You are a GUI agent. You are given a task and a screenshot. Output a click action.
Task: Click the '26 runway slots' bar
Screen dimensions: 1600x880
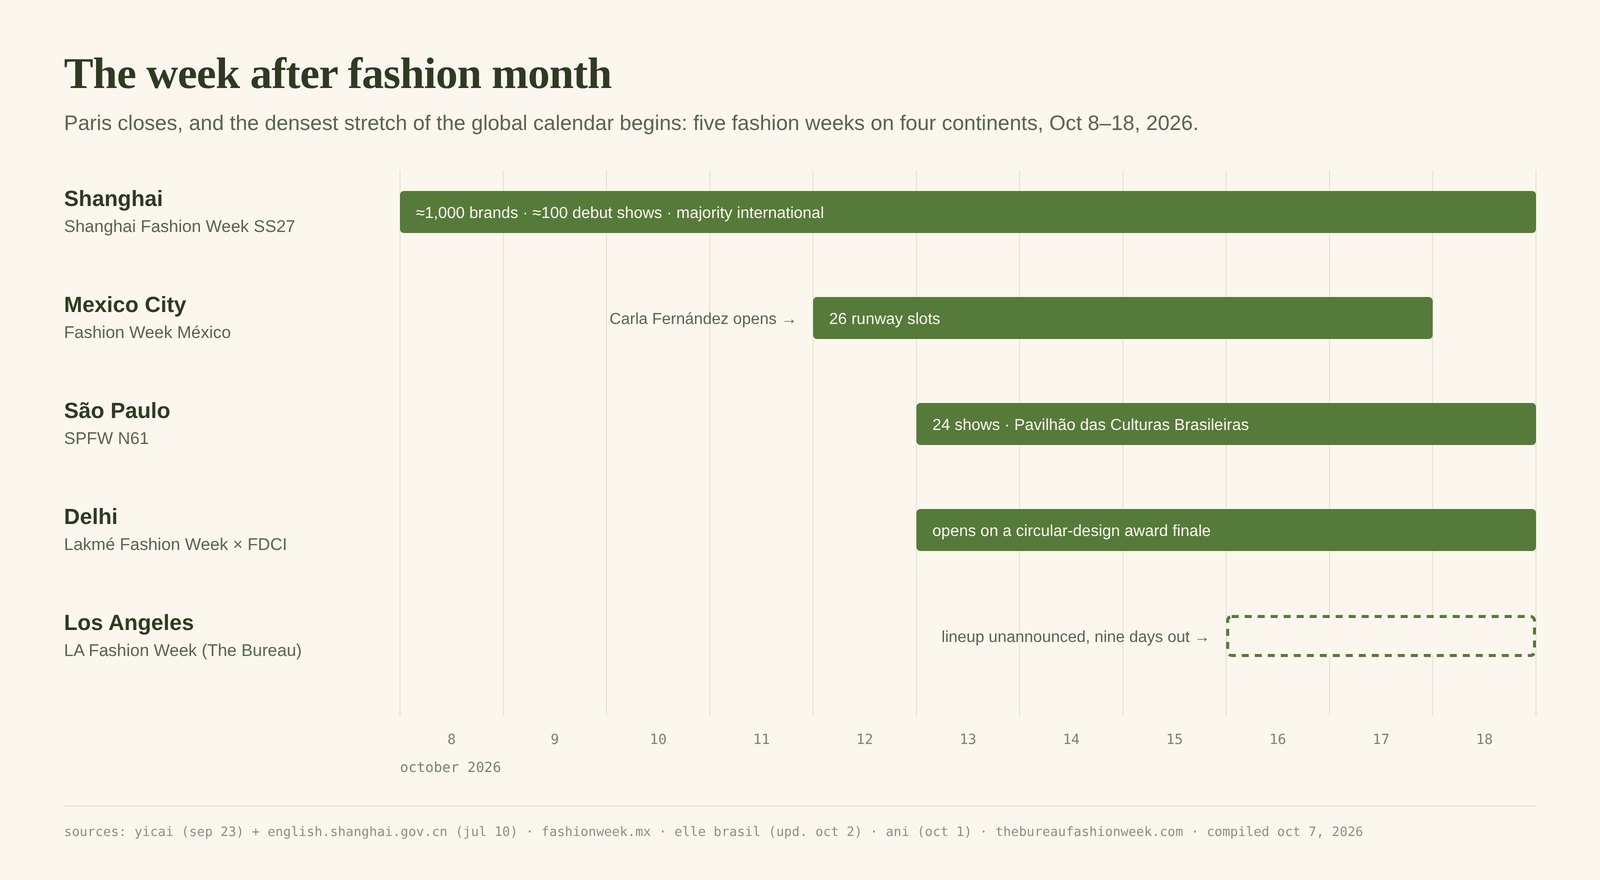coord(1122,318)
